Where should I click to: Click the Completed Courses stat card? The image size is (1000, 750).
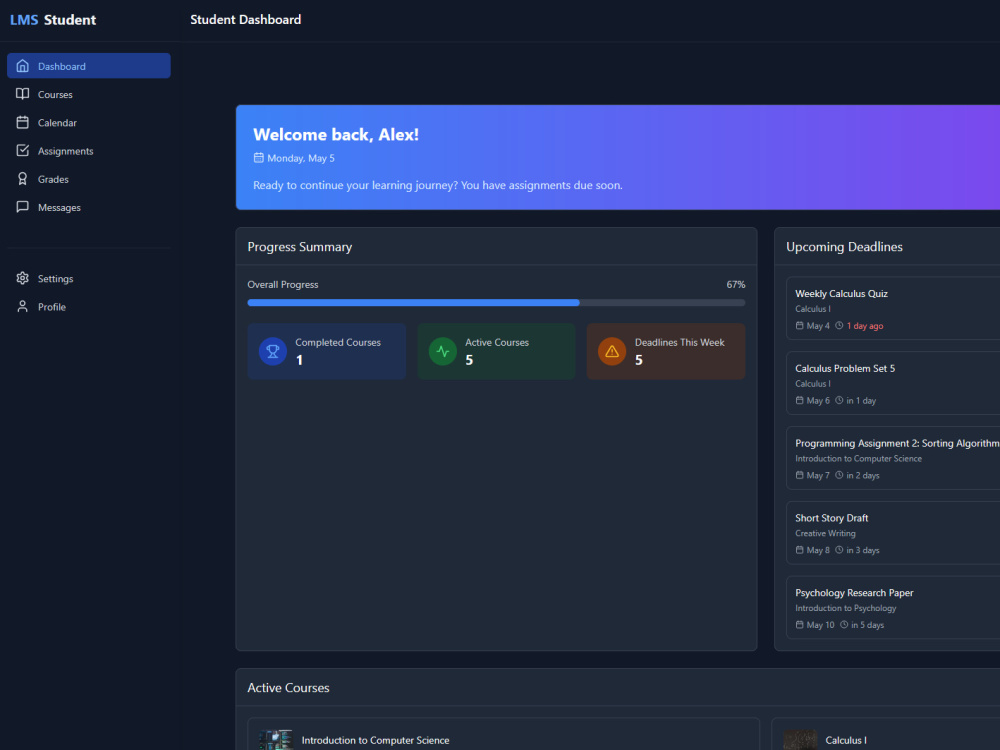(x=327, y=351)
